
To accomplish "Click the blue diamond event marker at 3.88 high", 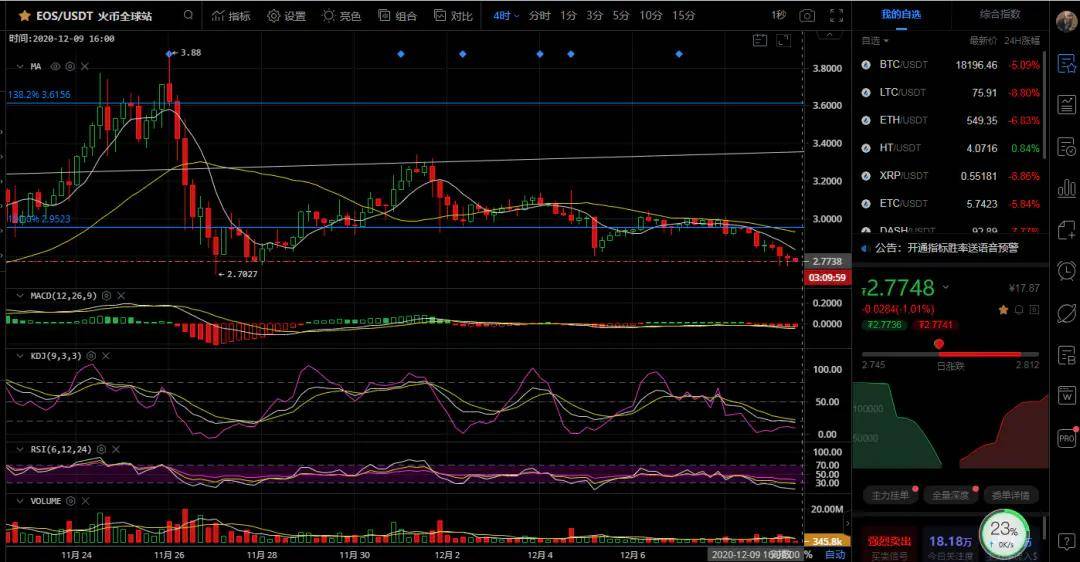I will 169,53.
